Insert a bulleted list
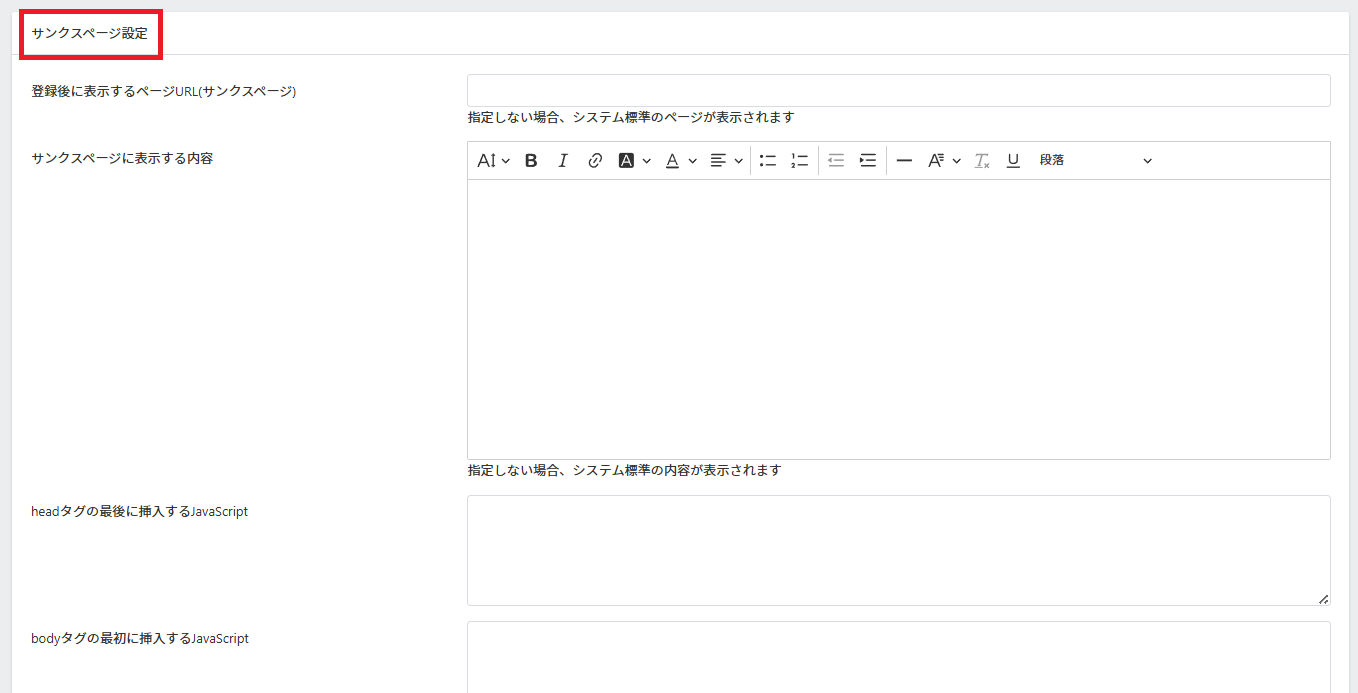The width and height of the screenshot is (1358, 693). [768, 161]
